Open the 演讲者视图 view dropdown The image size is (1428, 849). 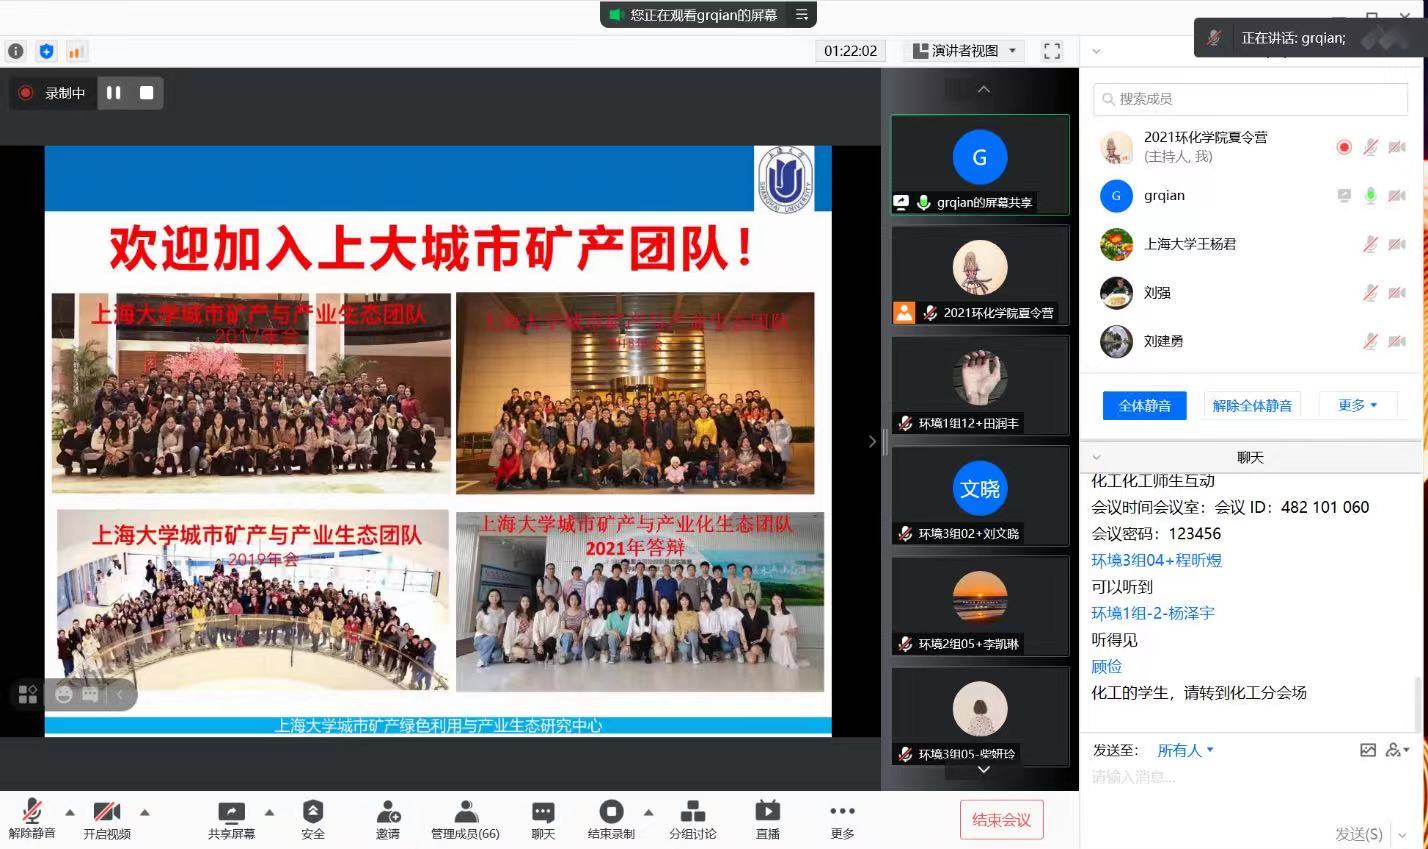tap(965, 51)
